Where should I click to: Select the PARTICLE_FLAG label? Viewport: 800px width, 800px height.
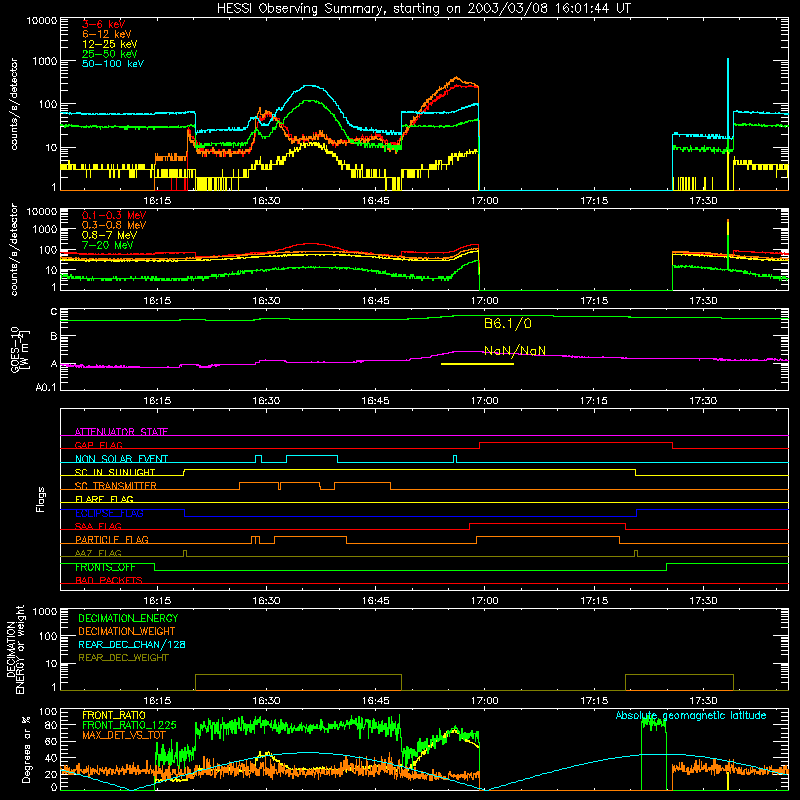112,540
